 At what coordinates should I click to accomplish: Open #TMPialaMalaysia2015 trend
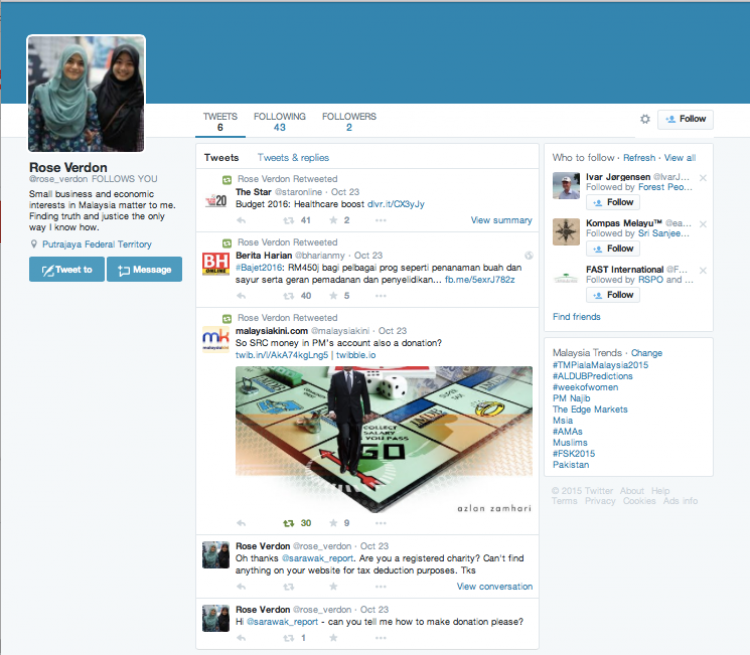[600, 365]
